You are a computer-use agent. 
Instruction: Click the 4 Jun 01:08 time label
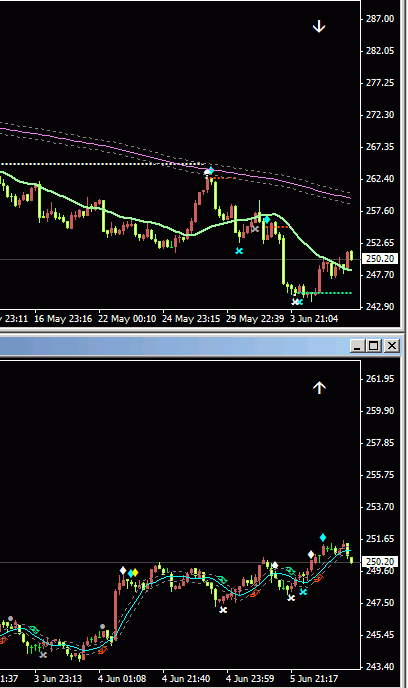pyautogui.click(x=122, y=679)
